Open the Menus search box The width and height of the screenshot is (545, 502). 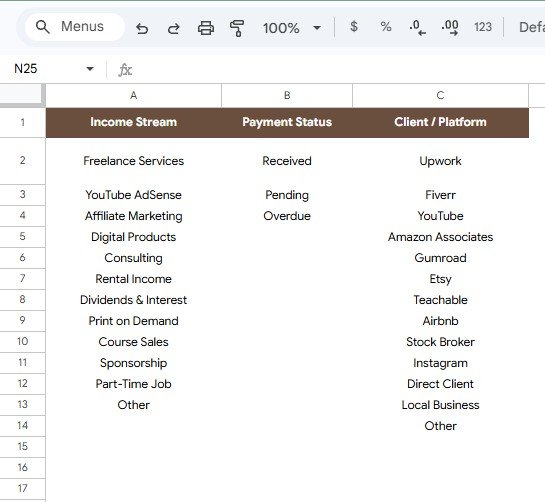pos(75,27)
